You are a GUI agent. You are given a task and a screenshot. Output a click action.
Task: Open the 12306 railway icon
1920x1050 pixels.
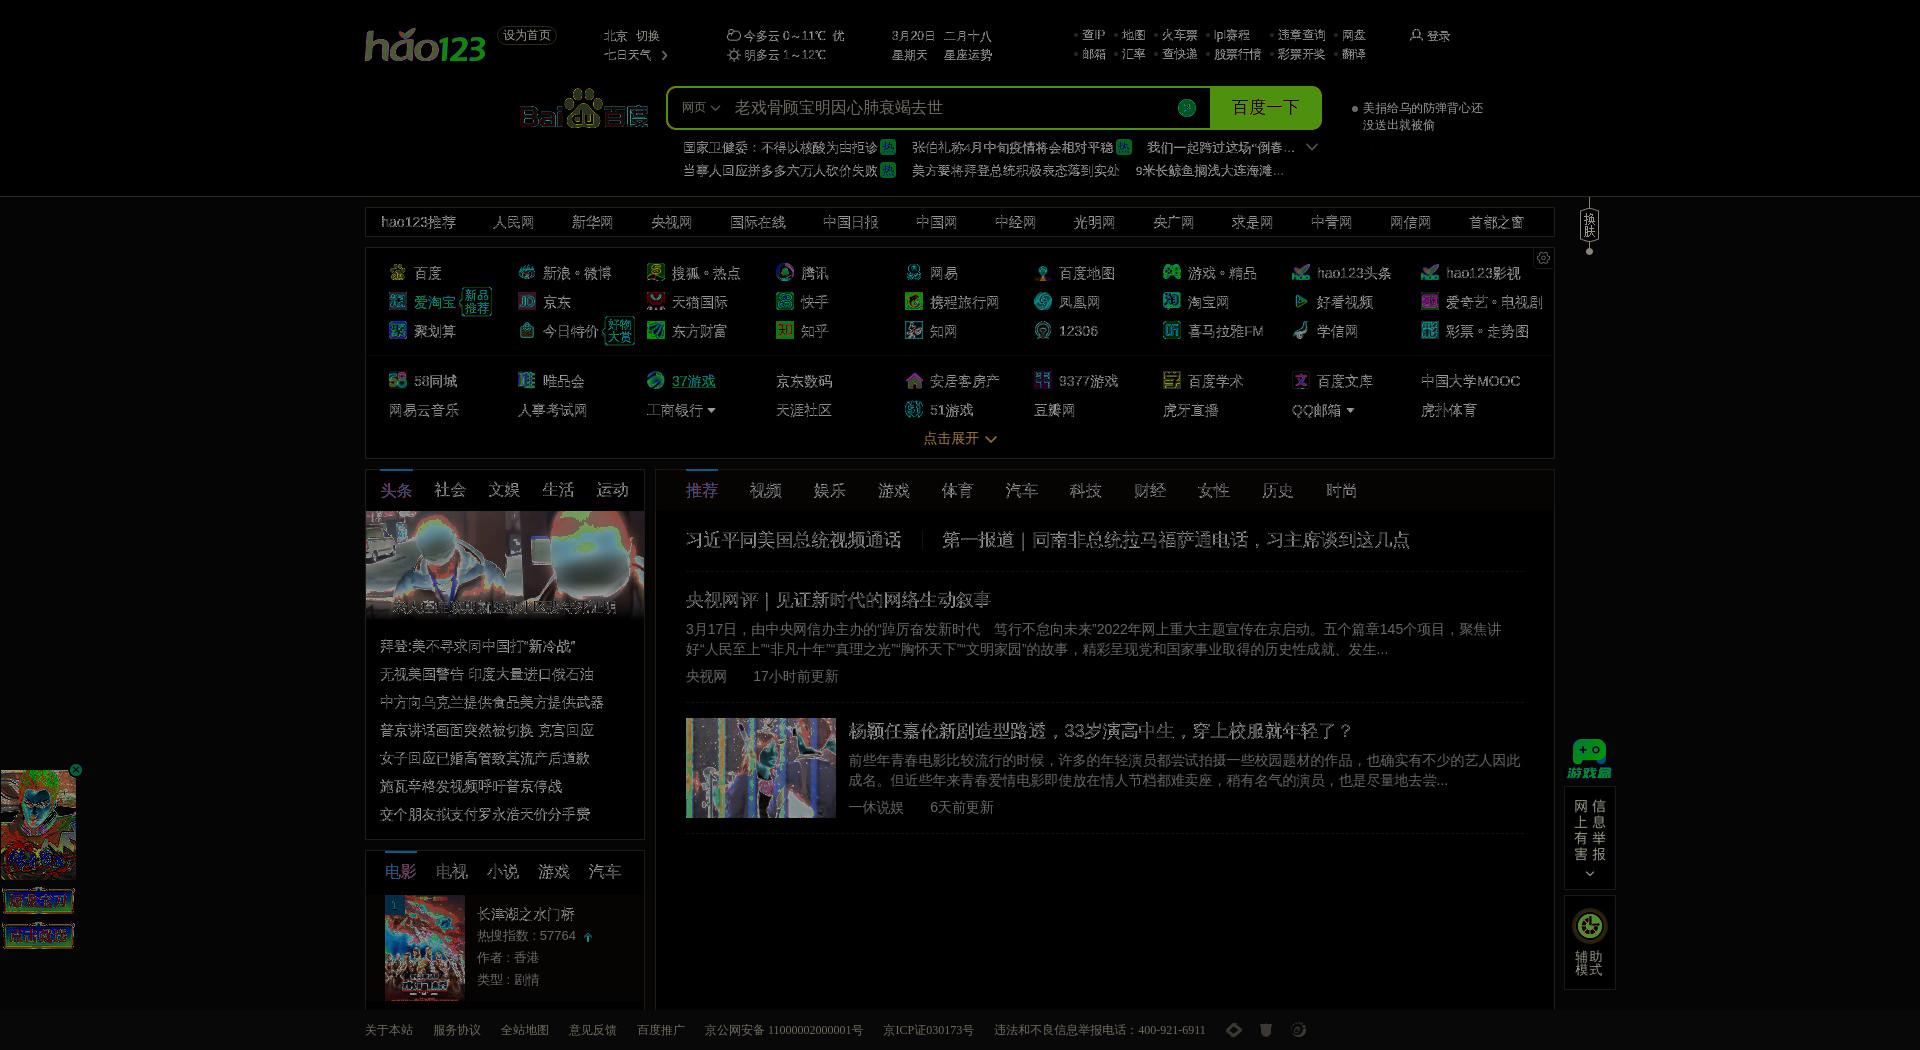coord(1042,330)
